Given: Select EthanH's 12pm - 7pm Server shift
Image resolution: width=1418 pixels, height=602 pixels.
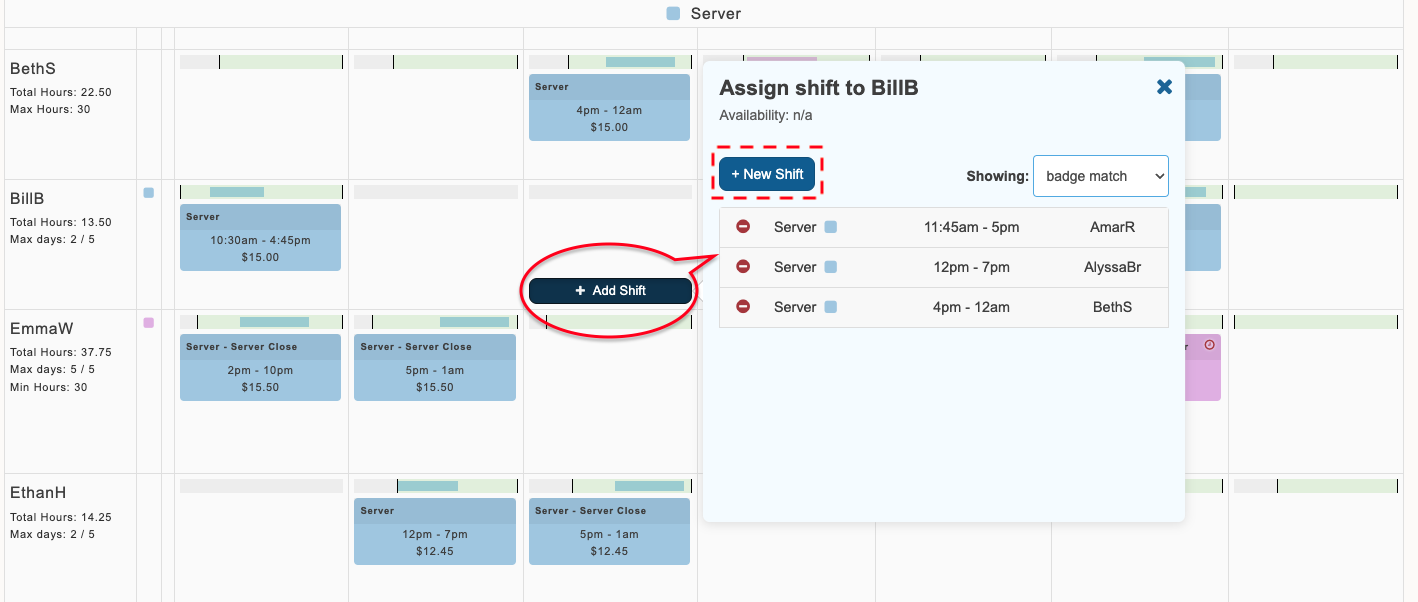Looking at the screenshot, I should tap(434, 531).
